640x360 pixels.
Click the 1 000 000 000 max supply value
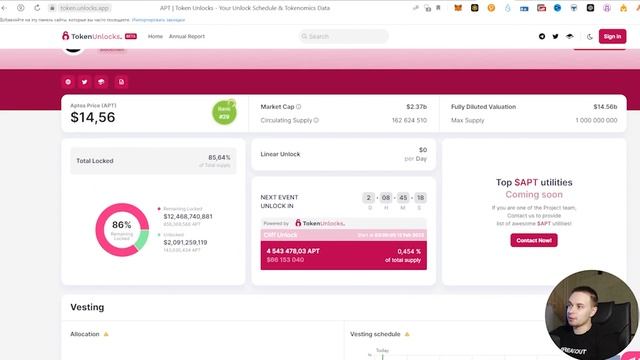(596, 120)
